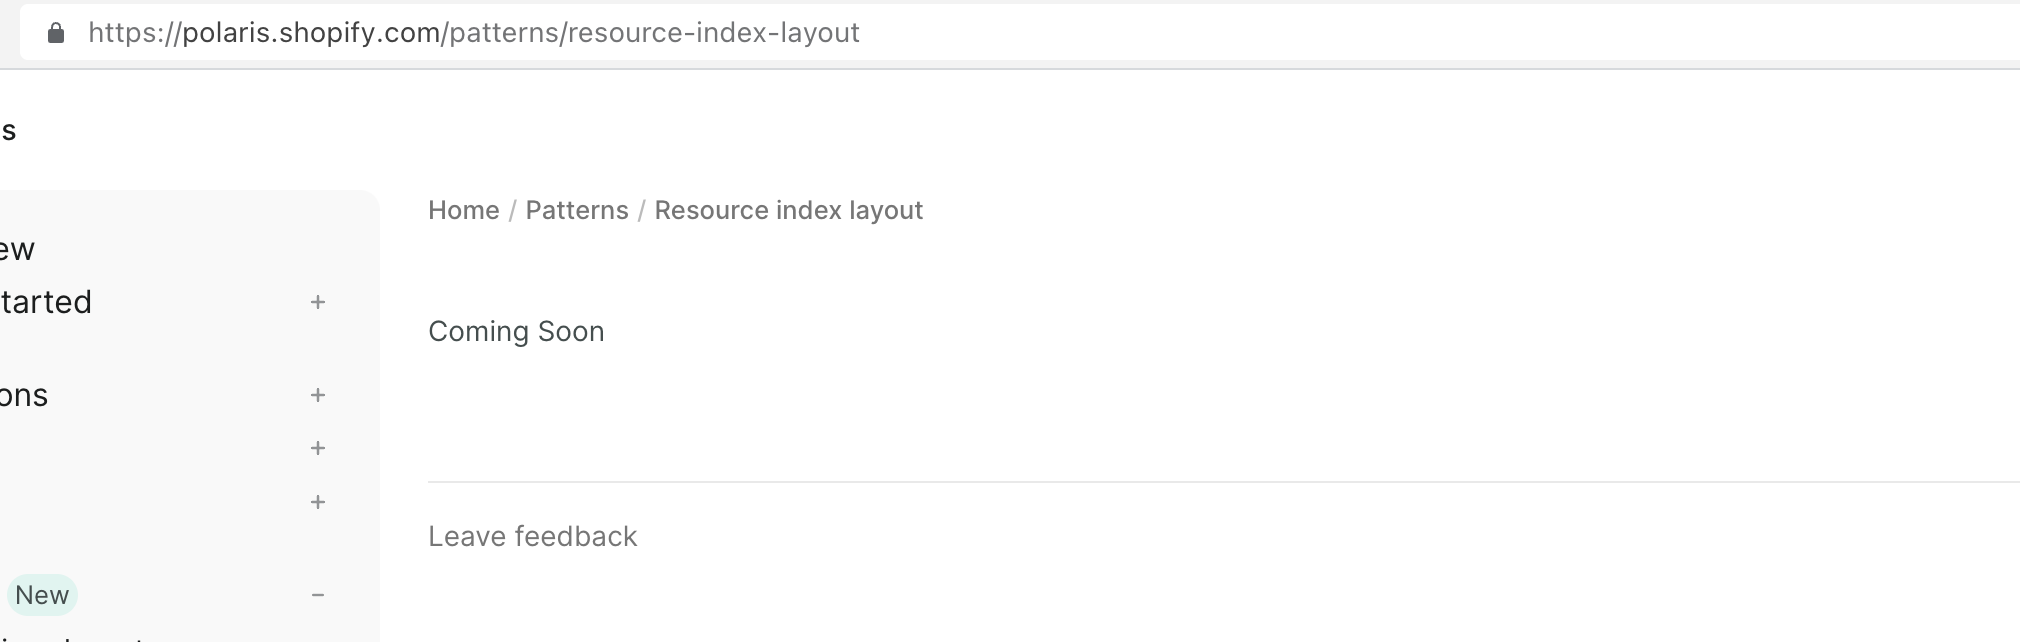Image resolution: width=2020 pixels, height=642 pixels.
Task: Select Getting started in the sidebar
Action: [x=46, y=302]
